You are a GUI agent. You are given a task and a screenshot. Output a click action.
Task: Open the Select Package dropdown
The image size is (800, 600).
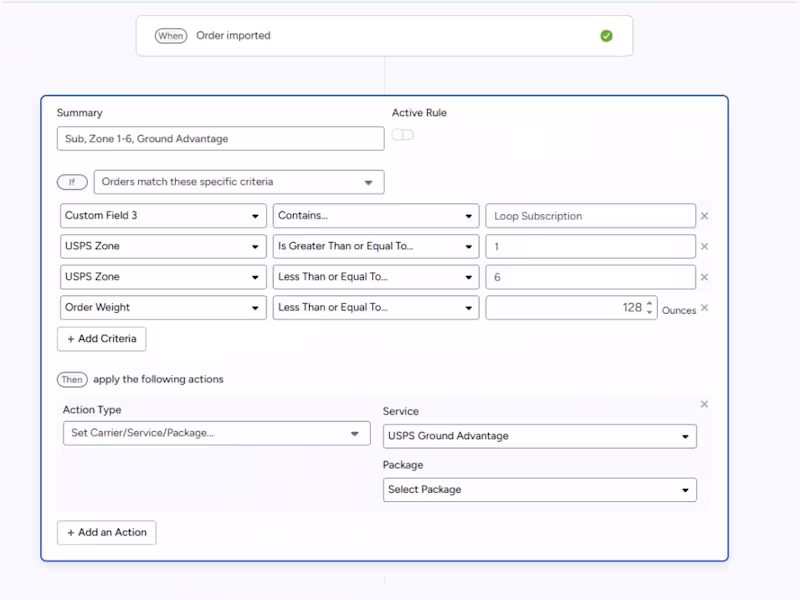pos(540,490)
